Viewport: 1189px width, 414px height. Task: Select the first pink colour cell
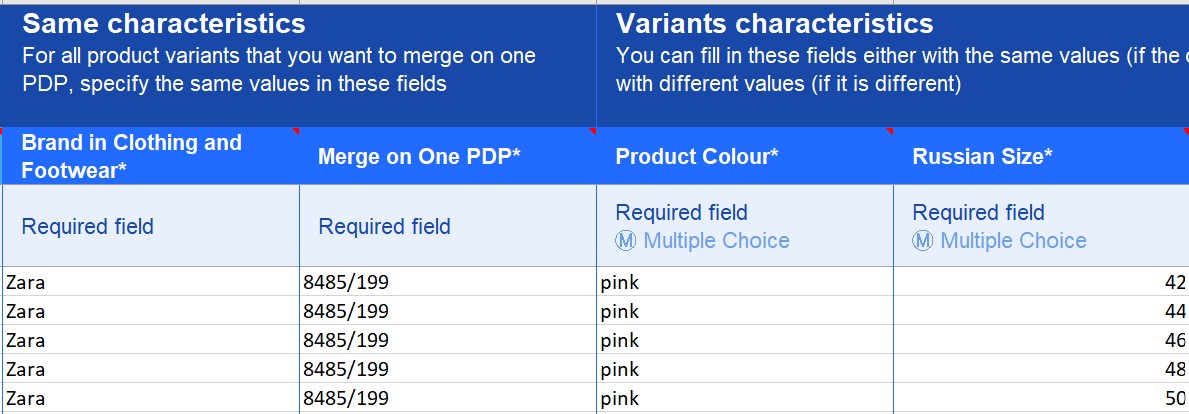click(x=745, y=282)
